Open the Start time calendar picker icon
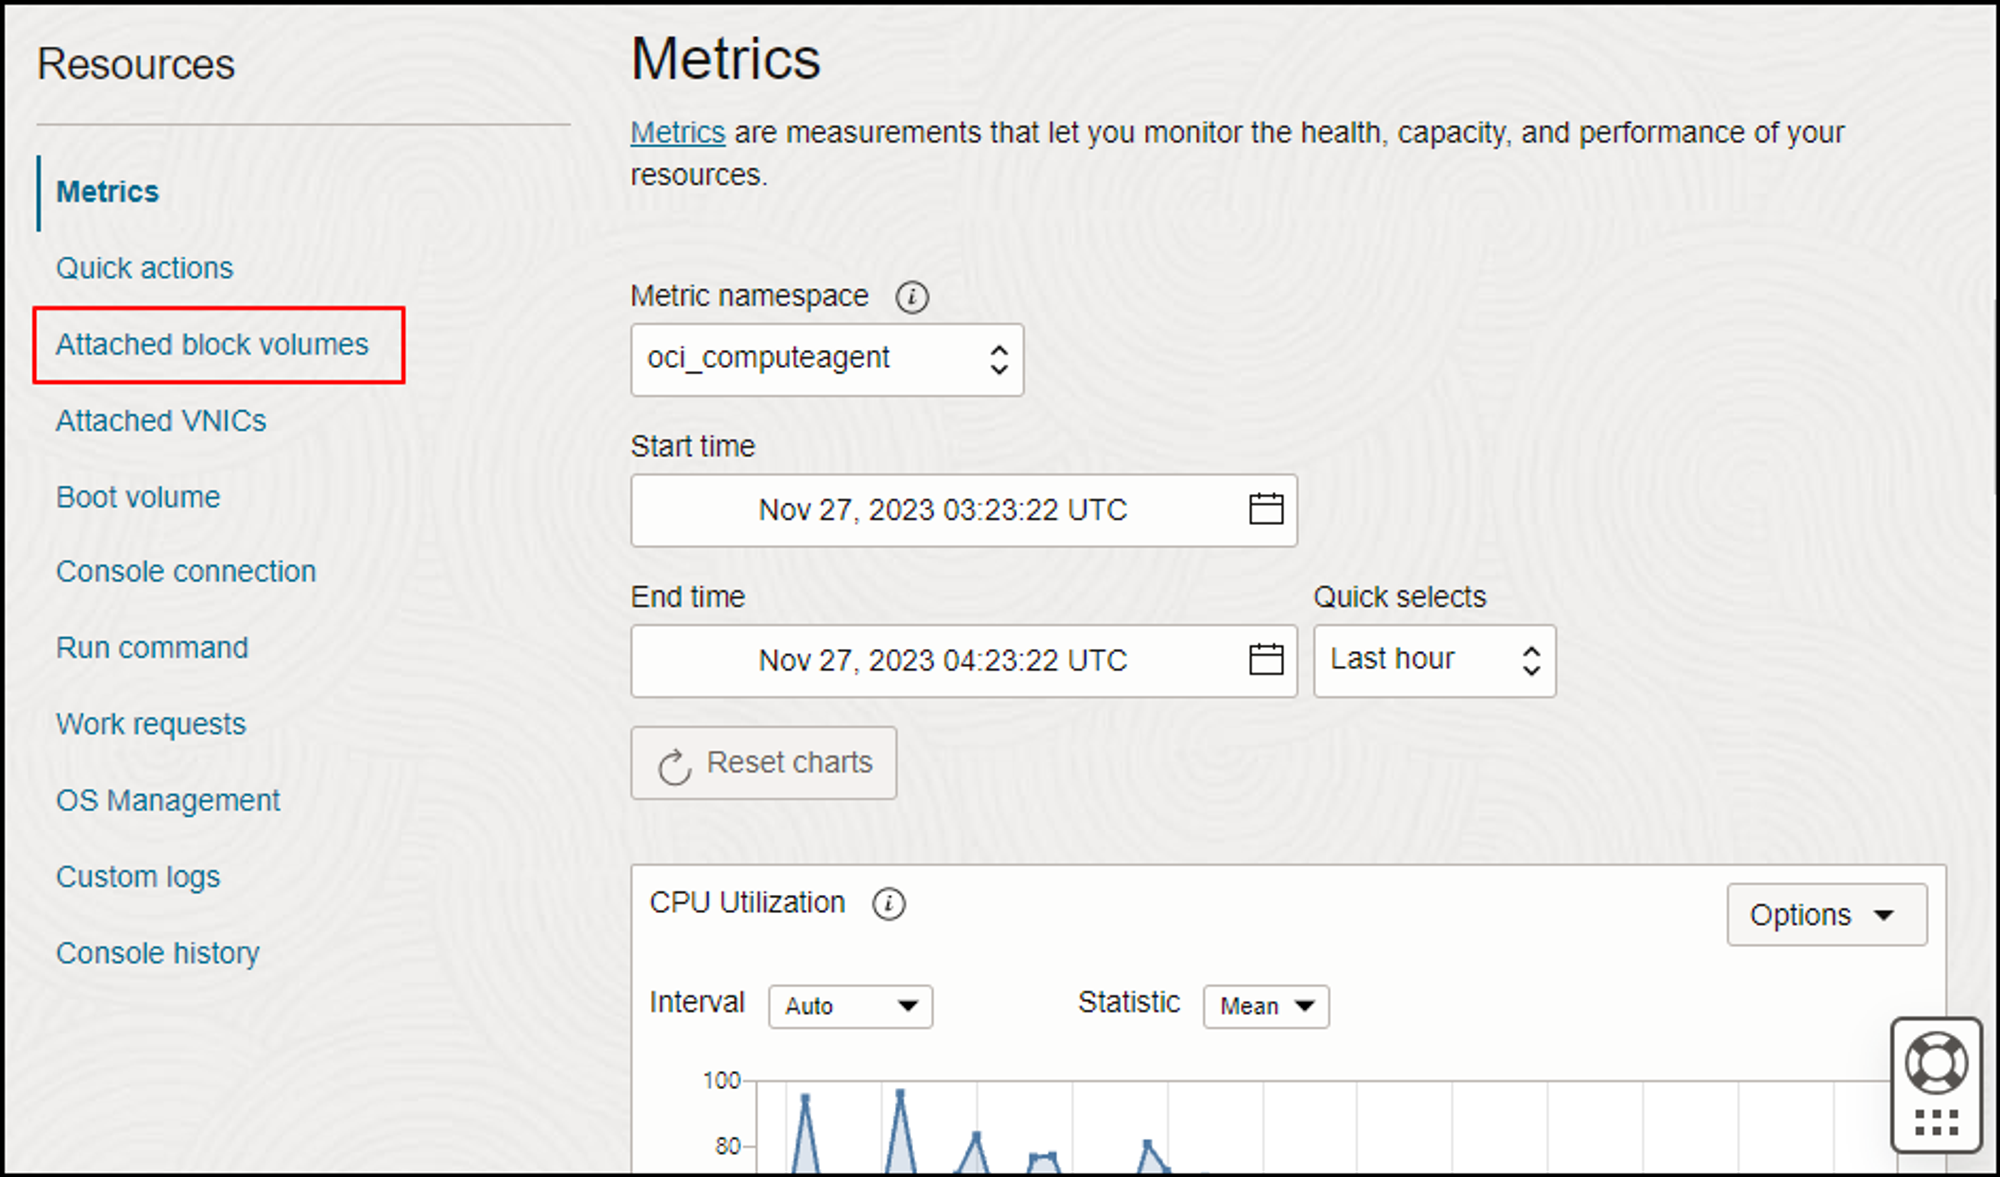 coord(1266,509)
